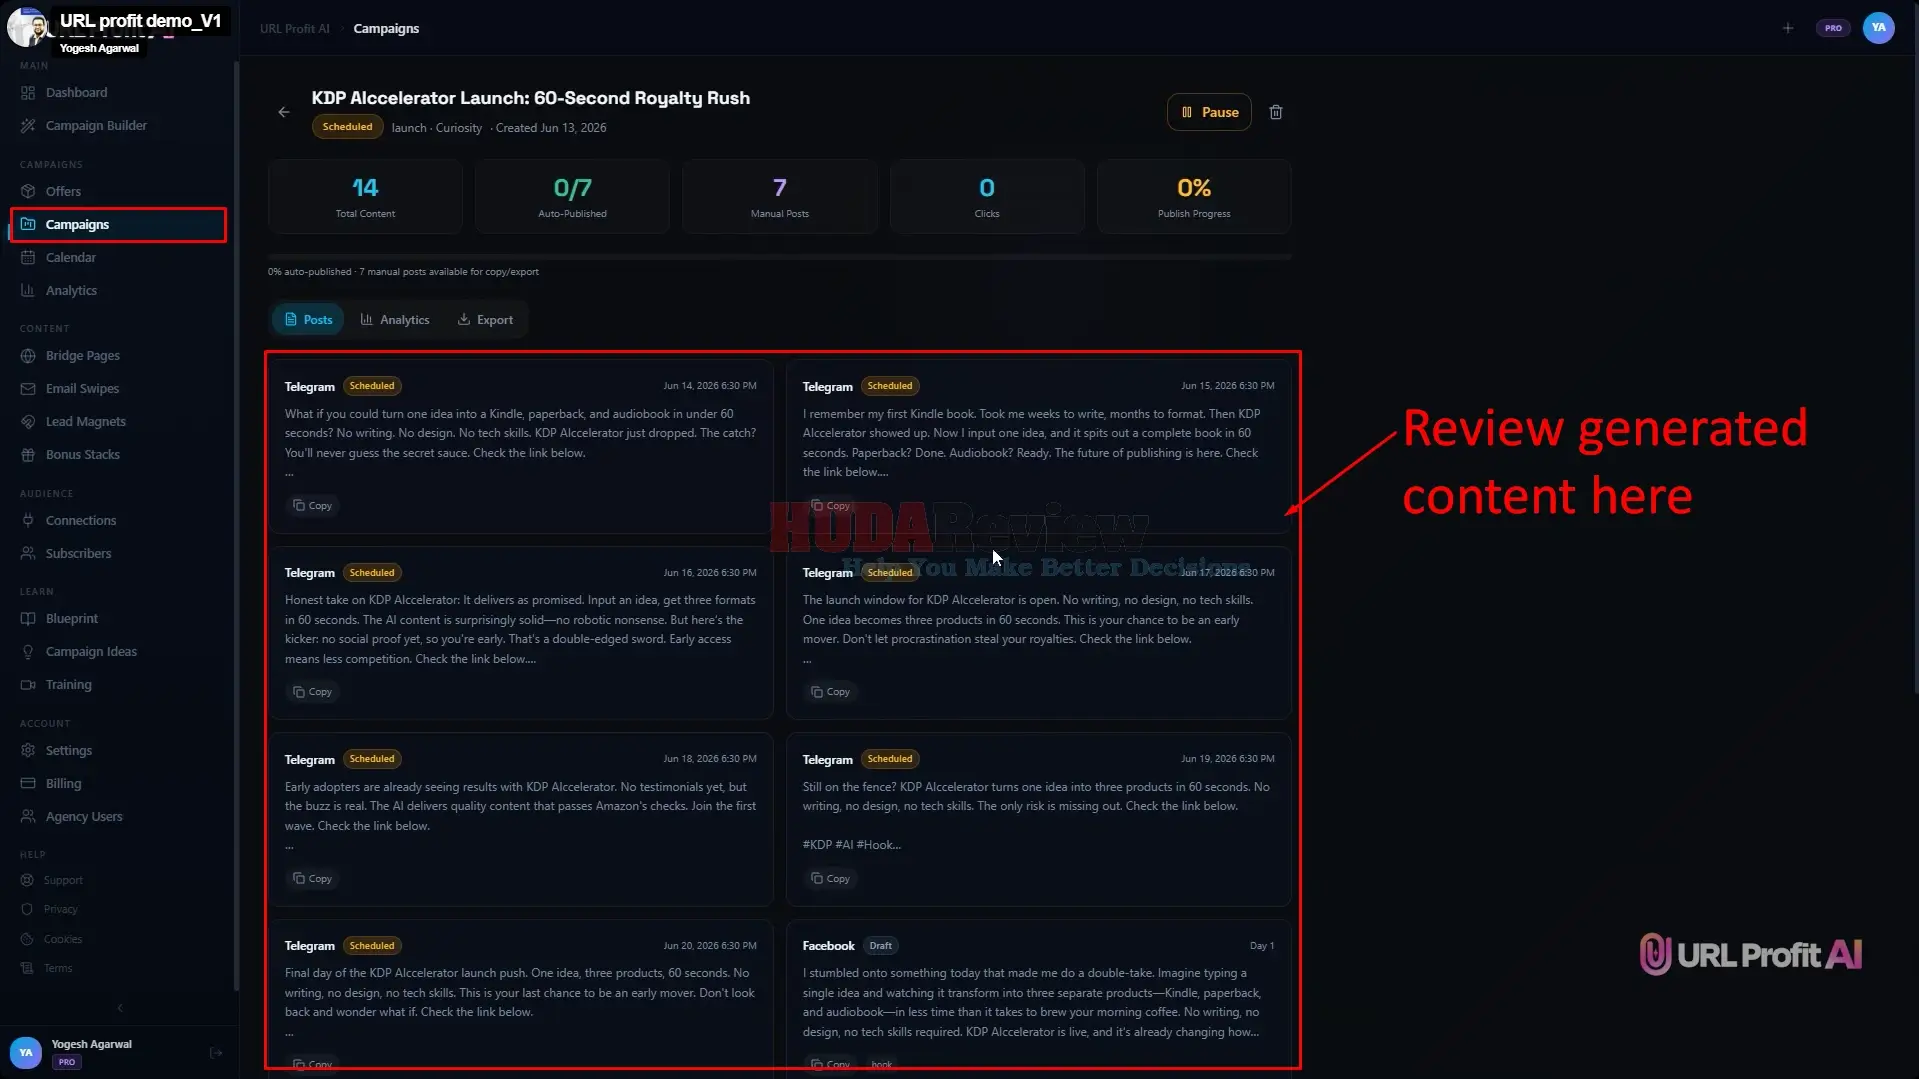
Task: Click the Scheduled status badge under title
Action: (347, 127)
